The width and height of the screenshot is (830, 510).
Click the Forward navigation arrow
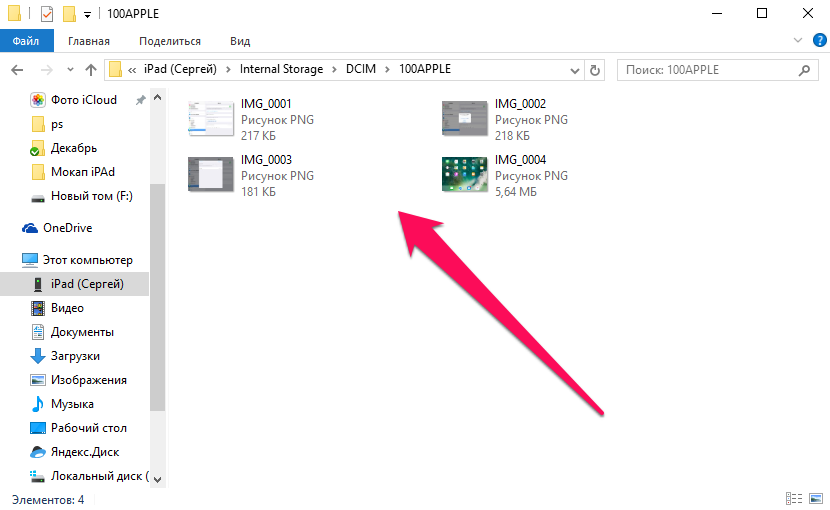(x=47, y=69)
